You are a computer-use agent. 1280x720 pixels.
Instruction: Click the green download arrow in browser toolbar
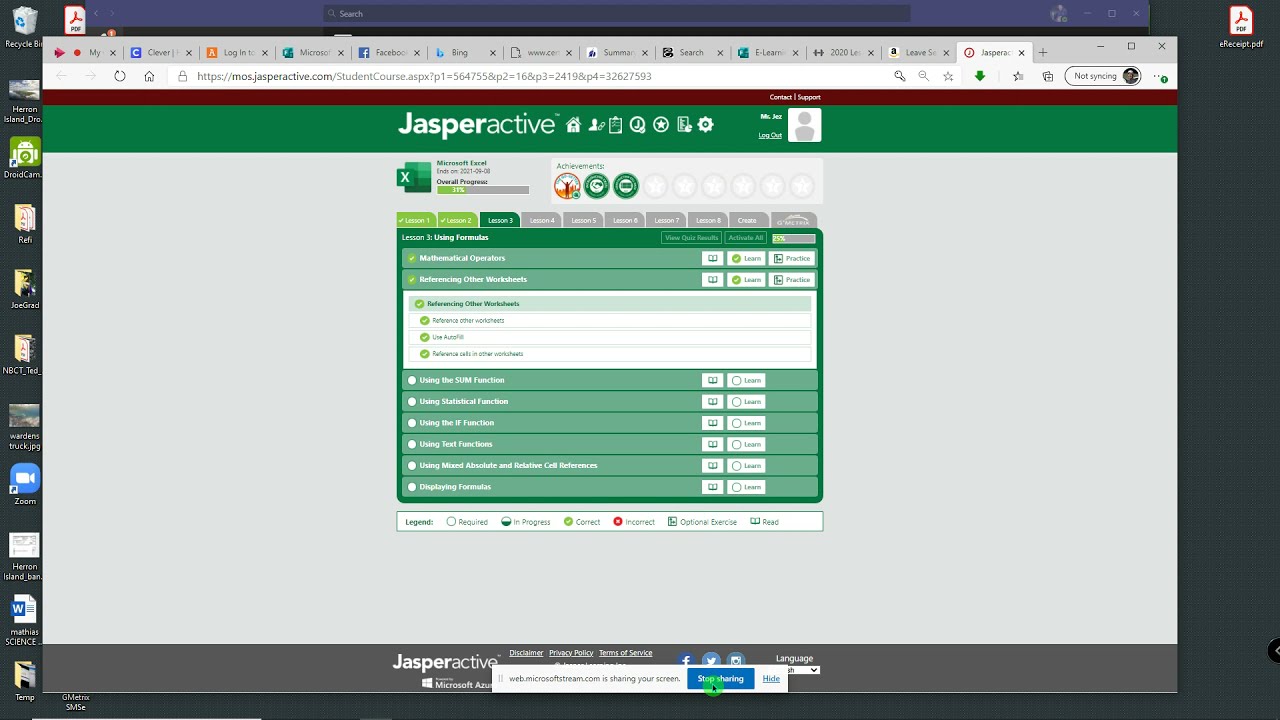point(980,76)
